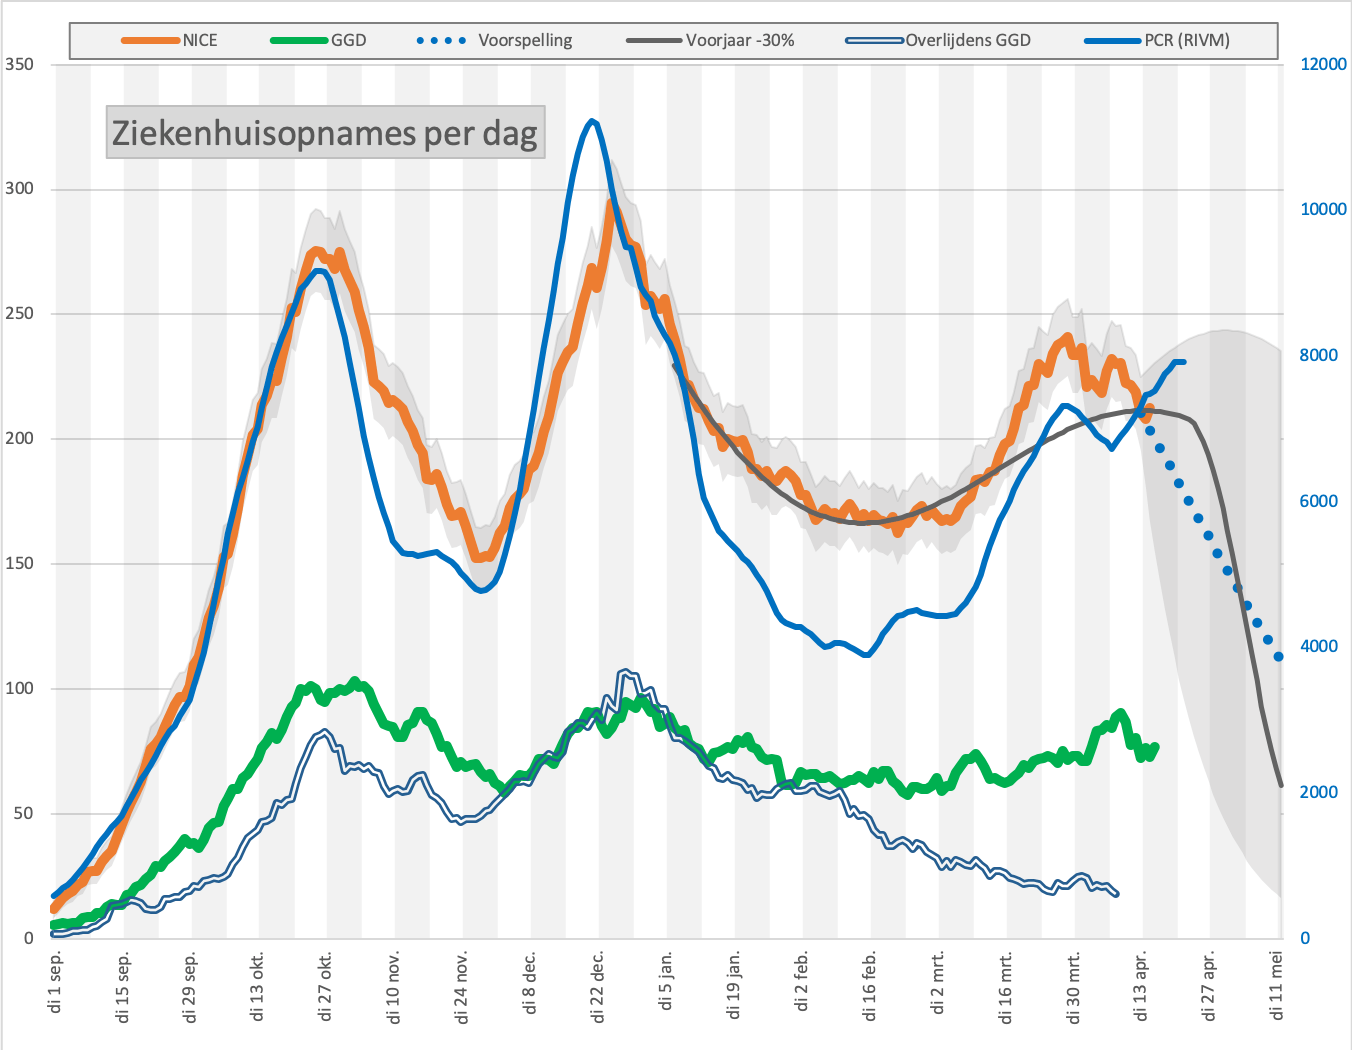
Task: Click the 350 left axis value
Action: click(x=19, y=64)
